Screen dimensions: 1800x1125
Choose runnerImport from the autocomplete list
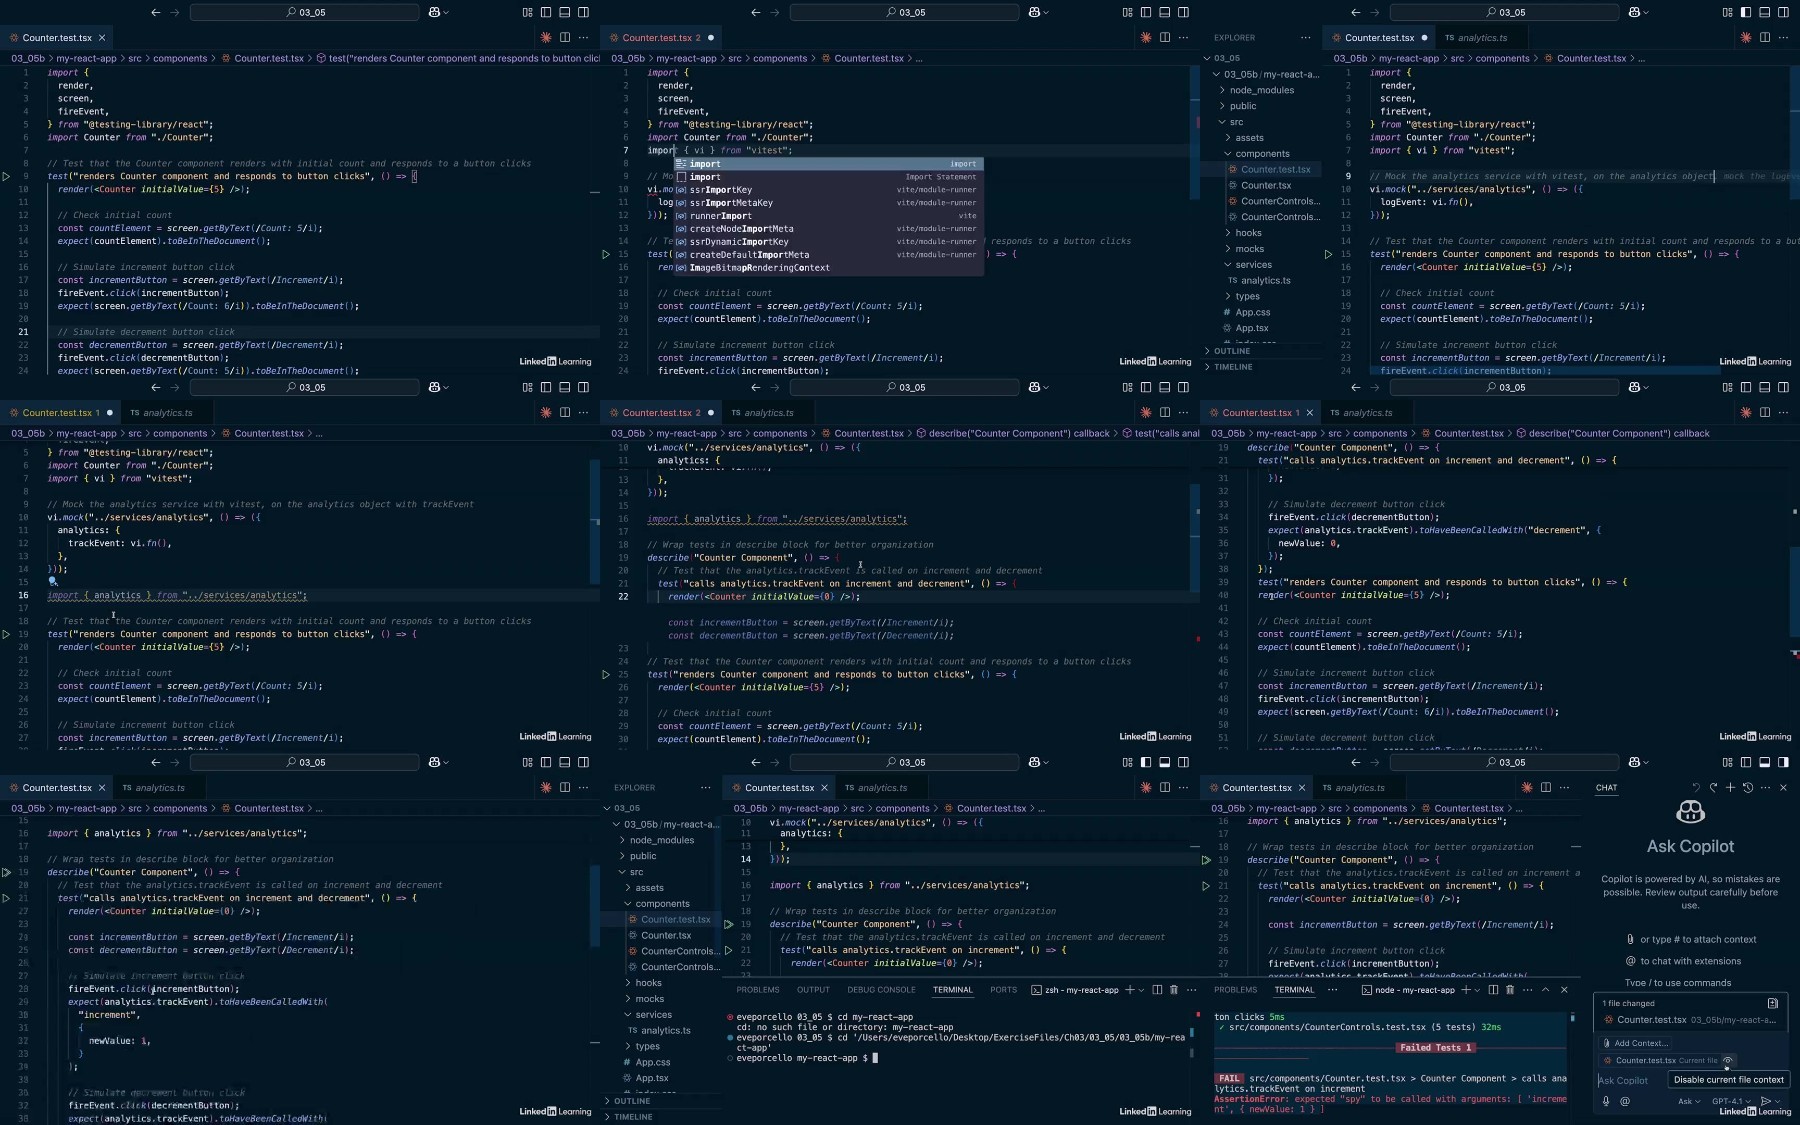pyautogui.click(x=829, y=216)
